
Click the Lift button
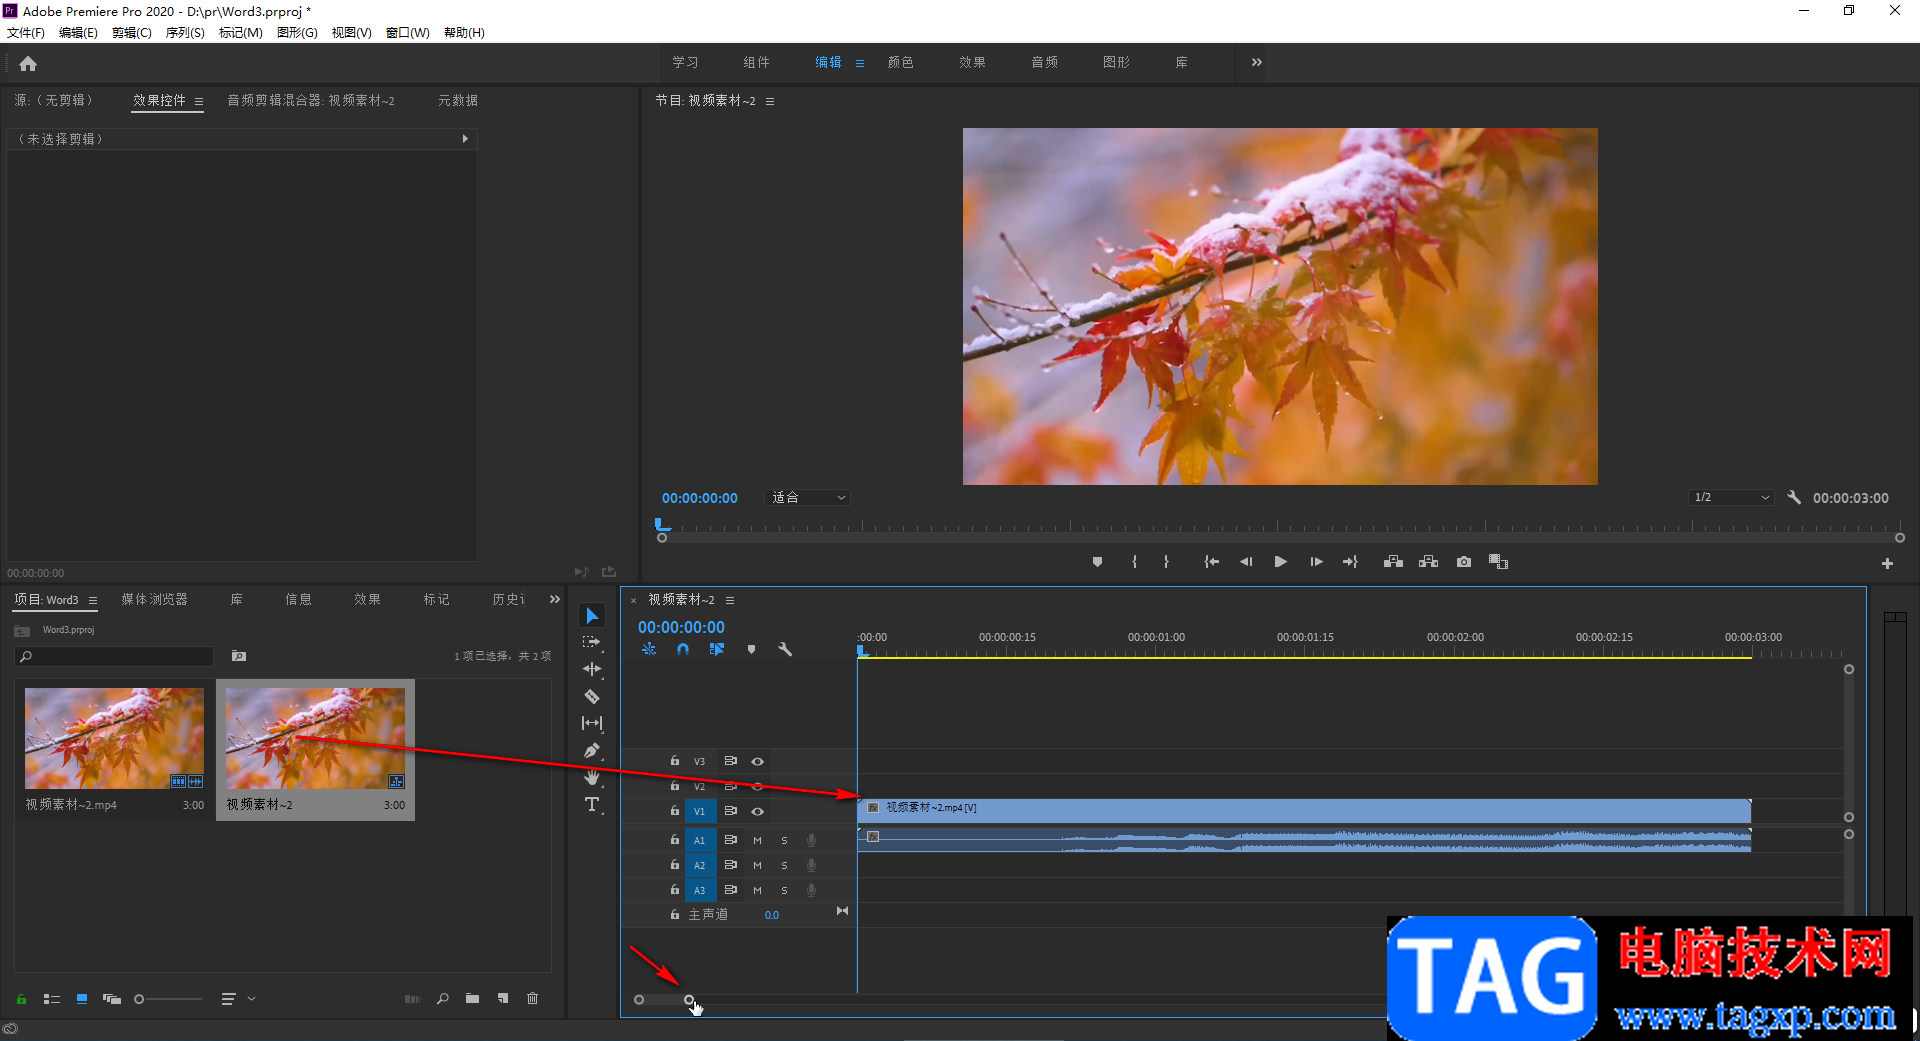pyautogui.click(x=1393, y=562)
